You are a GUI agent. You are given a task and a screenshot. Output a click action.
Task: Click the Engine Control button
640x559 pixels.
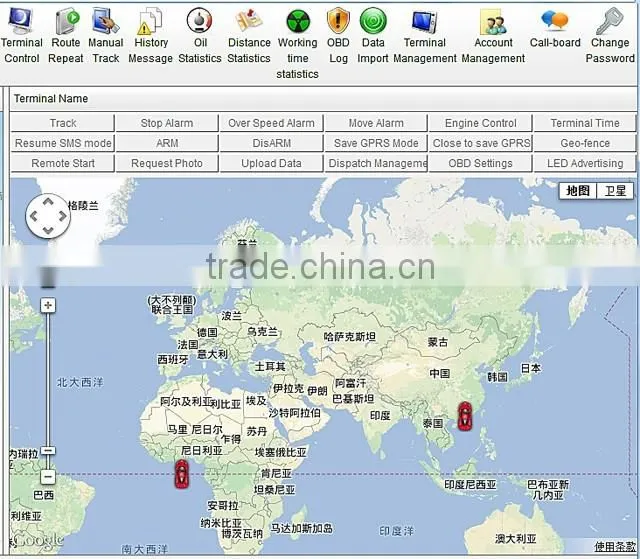480,123
